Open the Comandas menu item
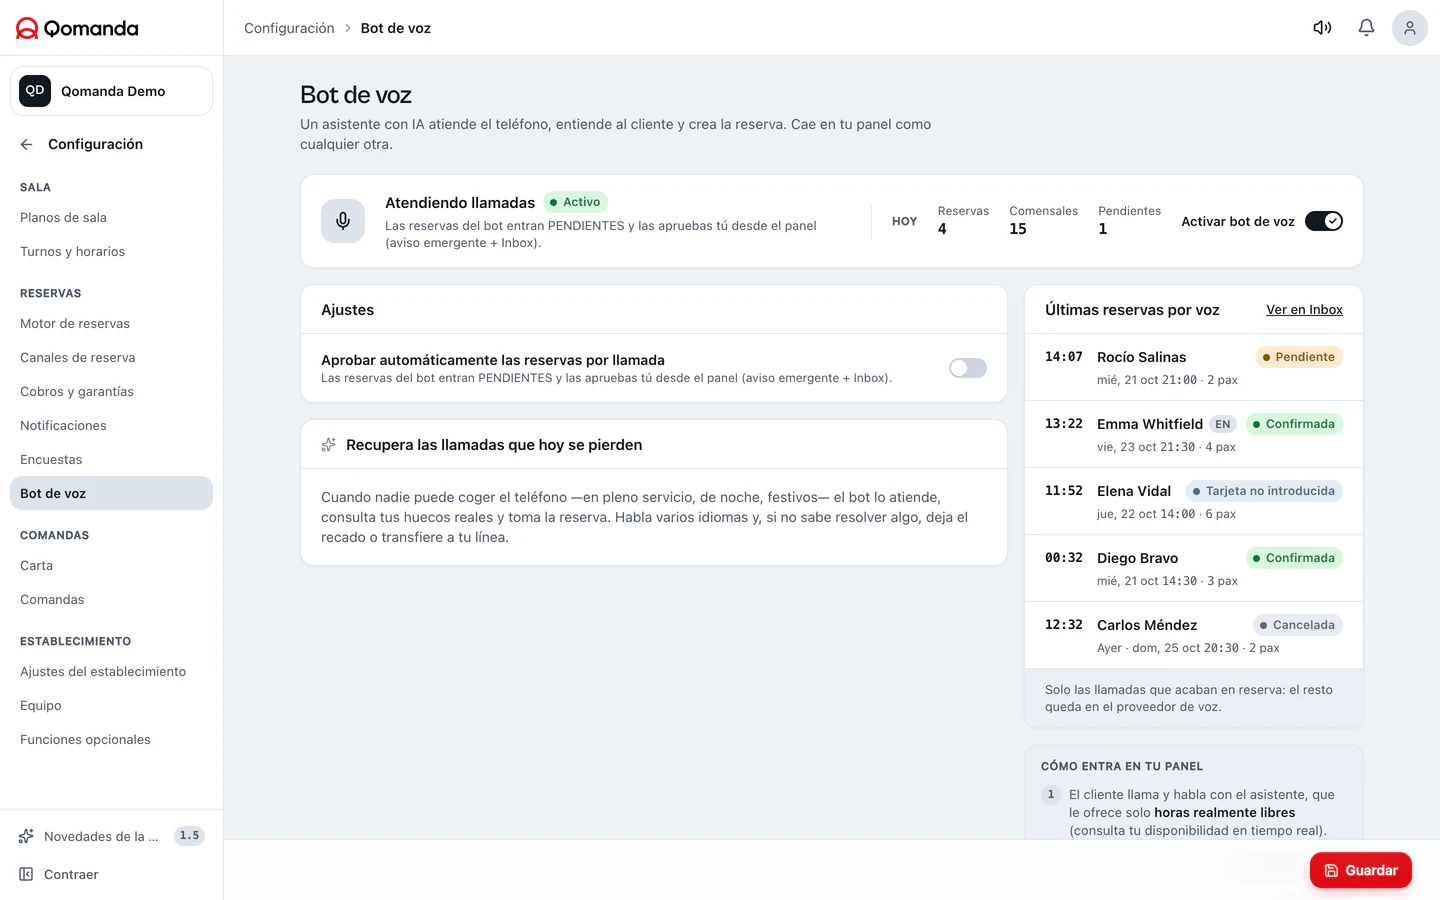The height and width of the screenshot is (900, 1440). coord(111,600)
